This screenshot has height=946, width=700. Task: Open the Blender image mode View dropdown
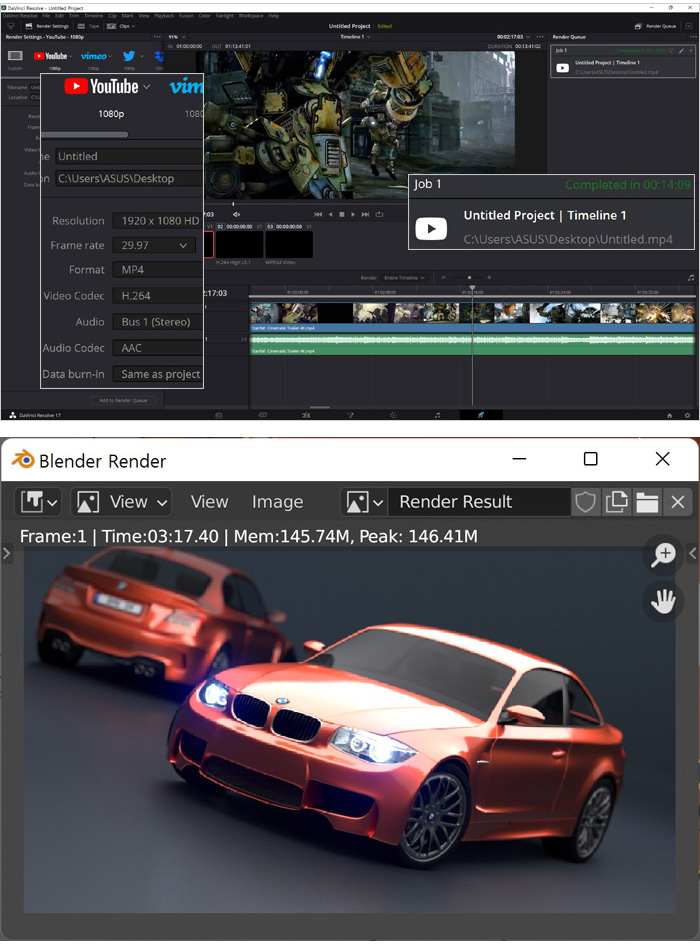pyautogui.click(x=121, y=502)
